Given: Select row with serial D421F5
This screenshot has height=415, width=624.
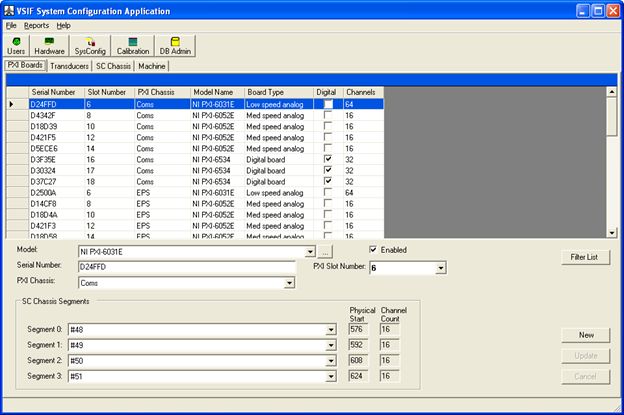Looking at the screenshot, I should tap(195, 138).
